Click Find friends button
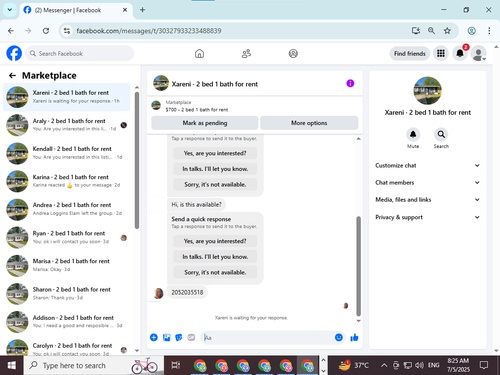The height and width of the screenshot is (375, 500). click(x=410, y=53)
